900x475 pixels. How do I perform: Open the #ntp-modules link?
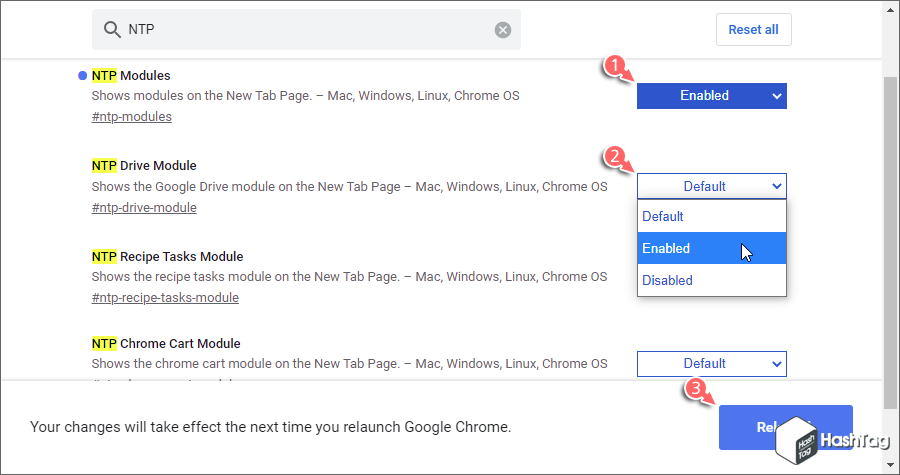[131, 116]
